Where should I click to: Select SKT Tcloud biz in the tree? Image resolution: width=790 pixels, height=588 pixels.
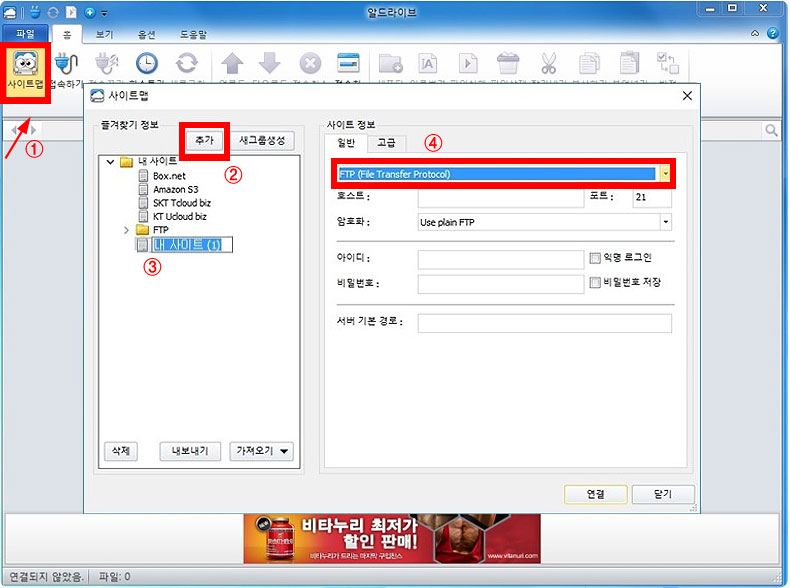(181, 203)
